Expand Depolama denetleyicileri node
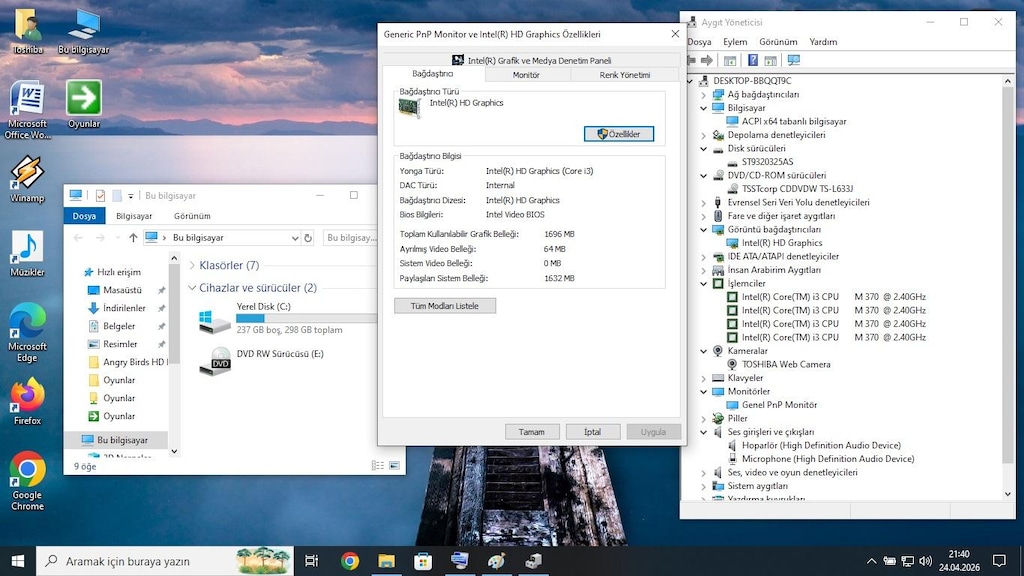1024x576 pixels. pos(703,135)
